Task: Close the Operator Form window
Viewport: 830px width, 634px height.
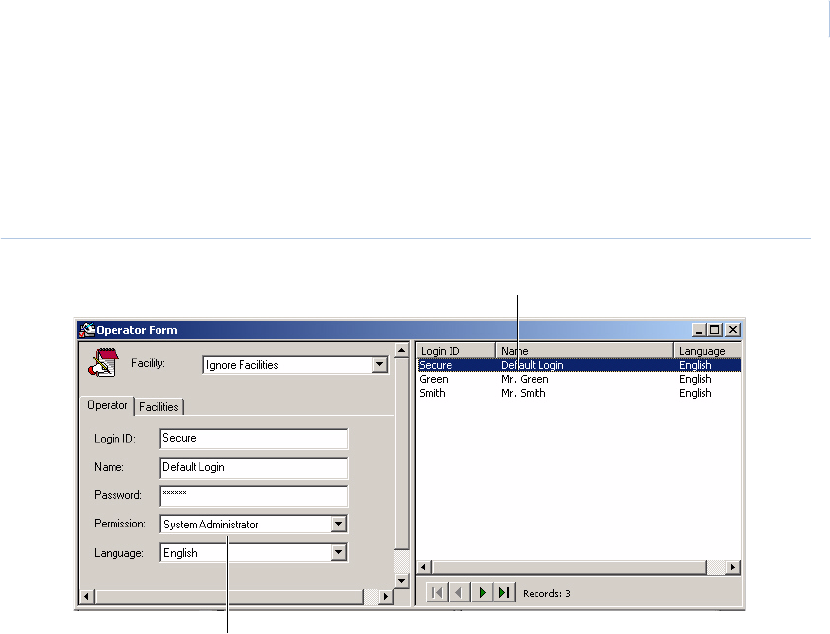Action: (733, 330)
